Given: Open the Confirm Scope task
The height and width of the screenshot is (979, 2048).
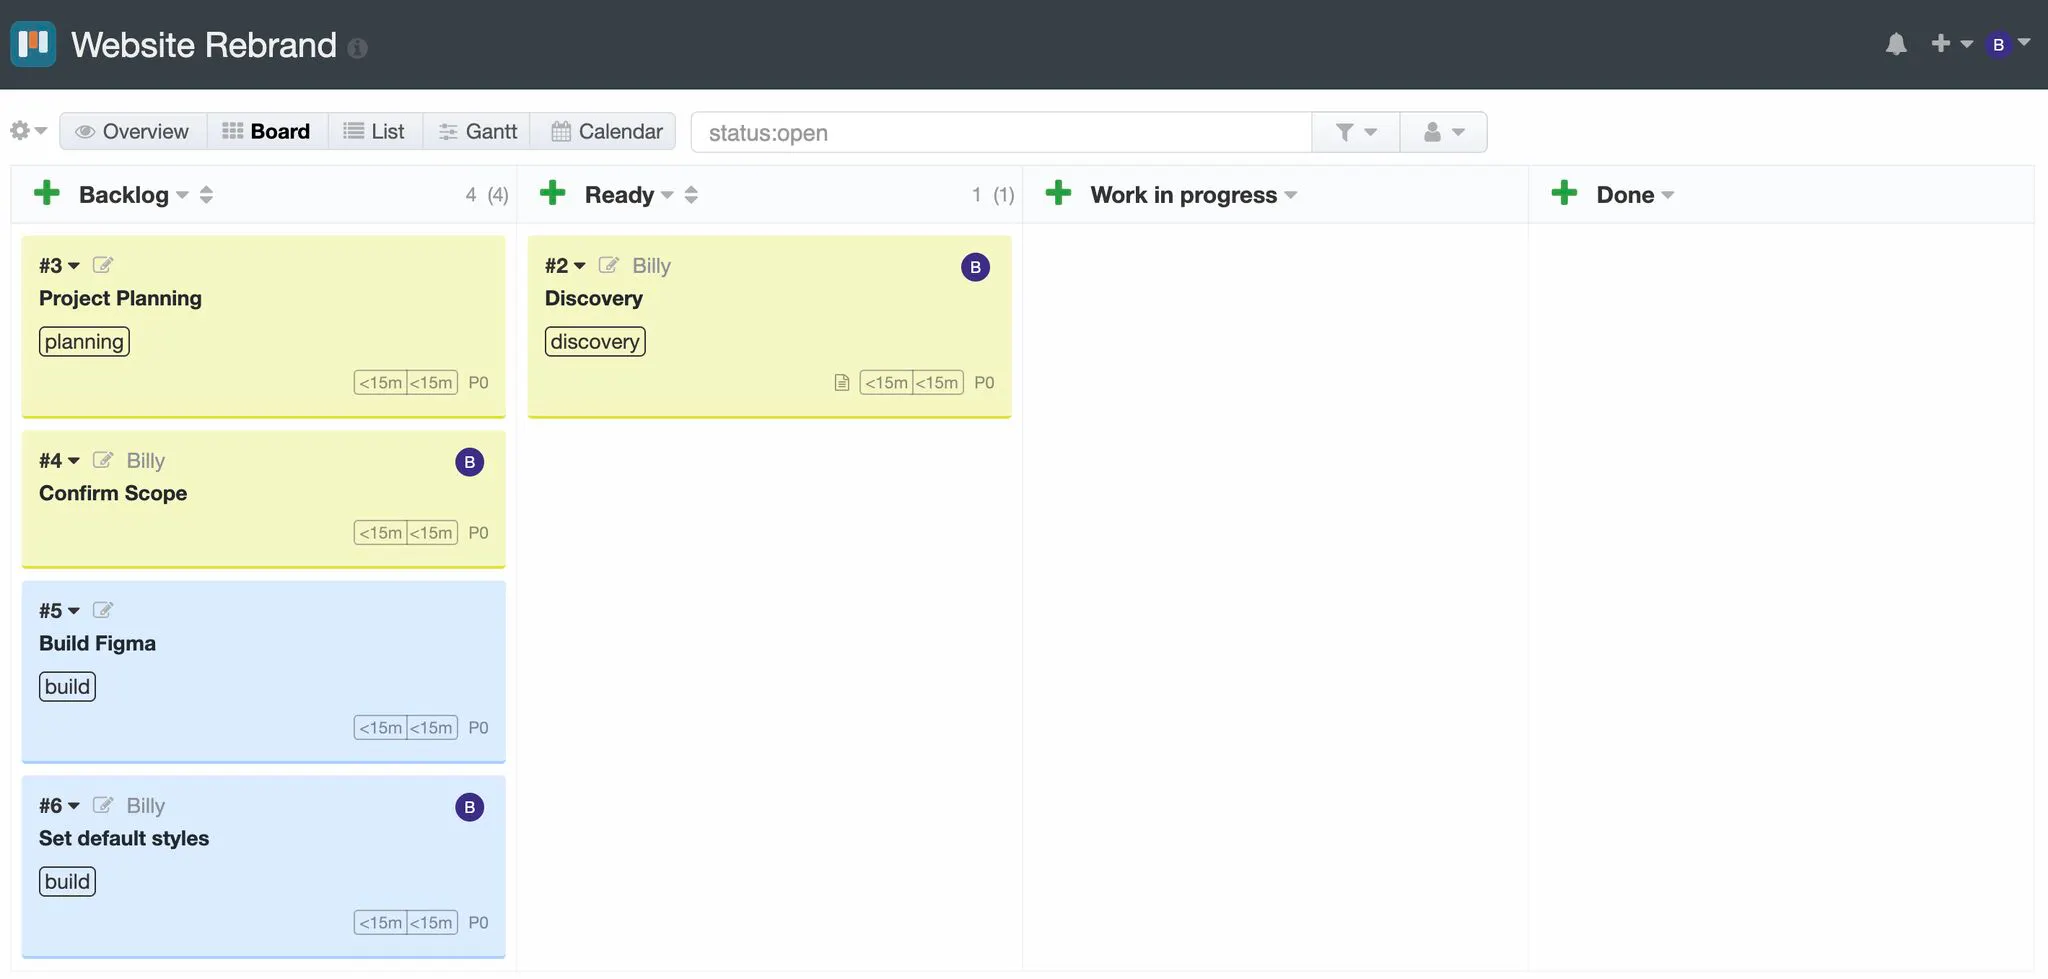Looking at the screenshot, I should (113, 493).
